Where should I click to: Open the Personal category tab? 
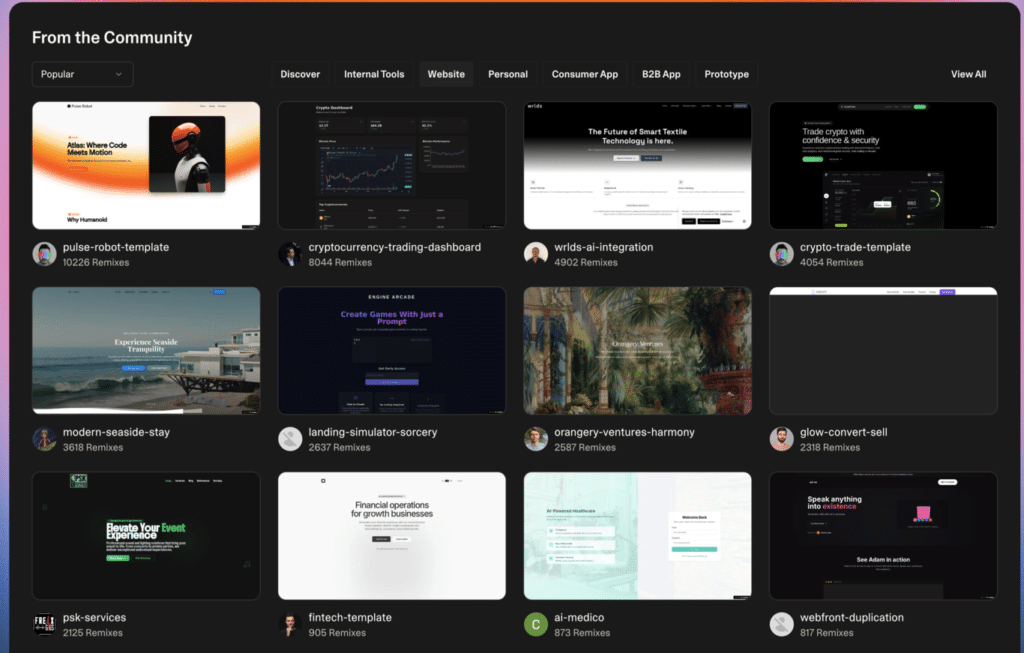click(508, 74)
